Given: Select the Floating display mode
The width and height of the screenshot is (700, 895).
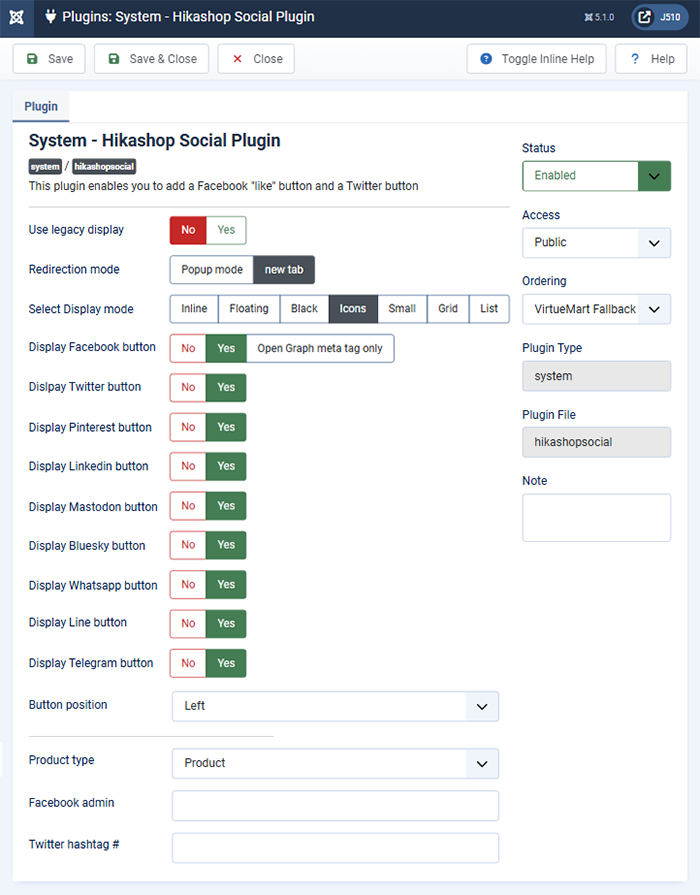Looking at the screenshot, I should coord(249,309).
